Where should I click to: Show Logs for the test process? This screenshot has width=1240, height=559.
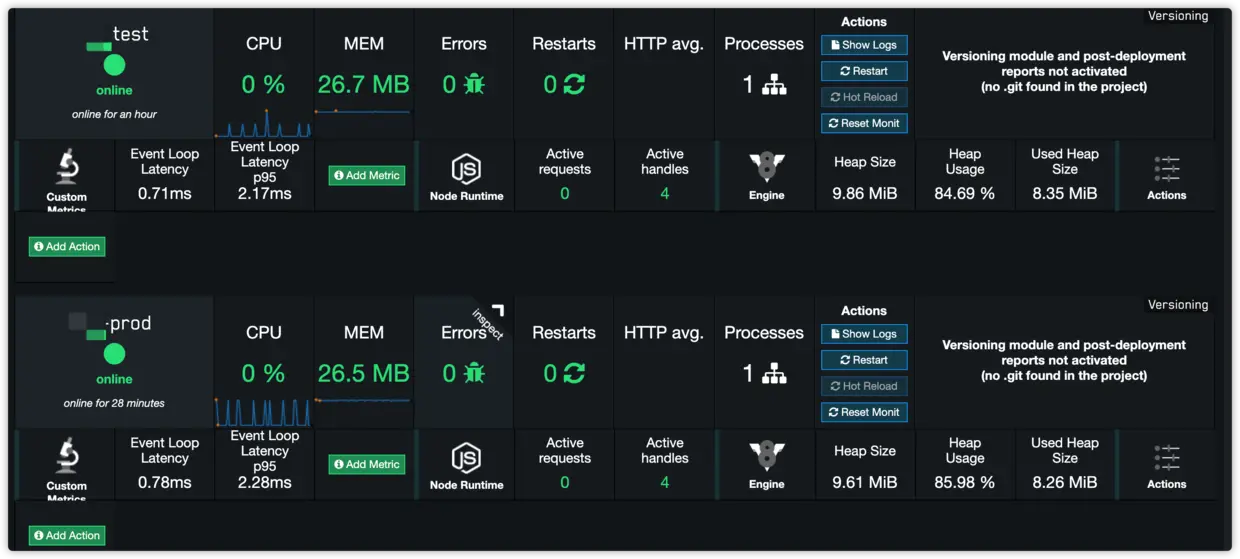864,45
